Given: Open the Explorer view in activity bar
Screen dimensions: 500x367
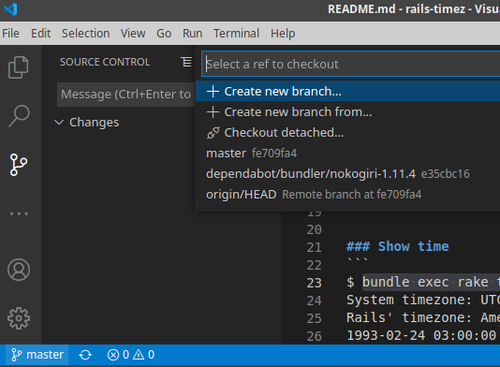Looking at the screenshot, I should (x=18, y=67).
